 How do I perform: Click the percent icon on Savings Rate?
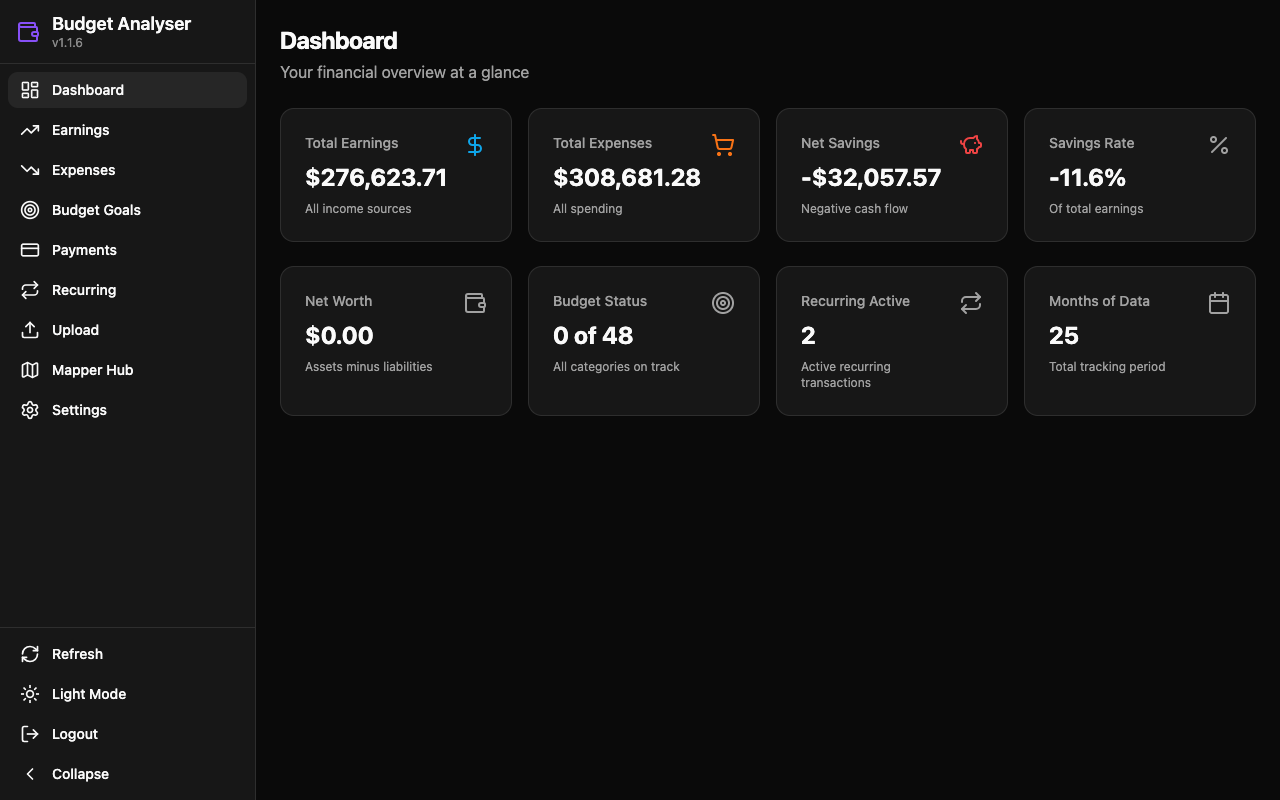pyautogui.click(x=1218, y=145)
